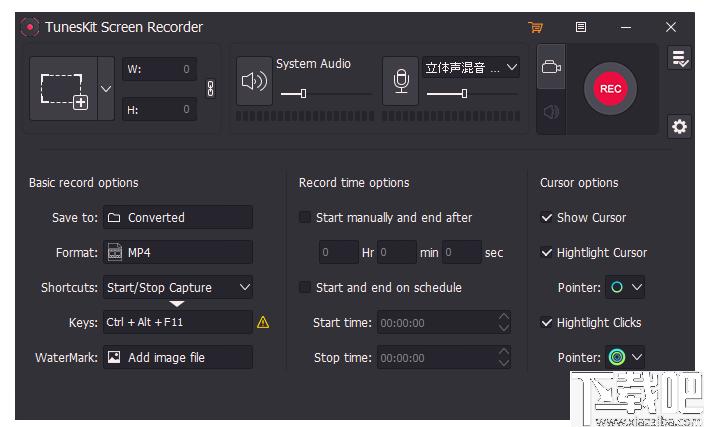706x427 pixels.
Task: Click the Format MP4 field
Action: [178, 253]
